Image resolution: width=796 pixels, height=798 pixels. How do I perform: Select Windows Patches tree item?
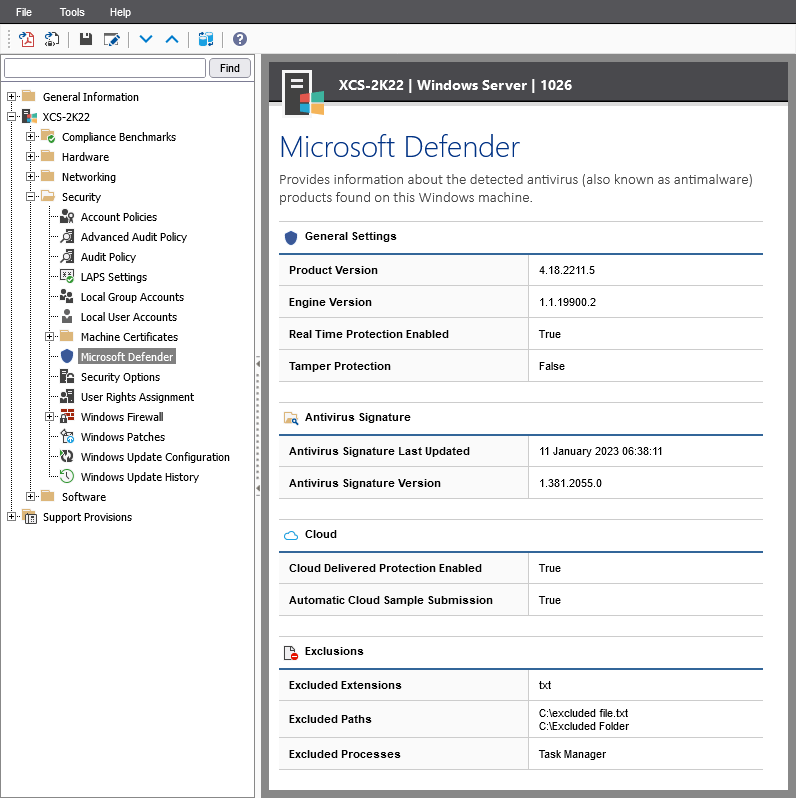tap(123, 437)
